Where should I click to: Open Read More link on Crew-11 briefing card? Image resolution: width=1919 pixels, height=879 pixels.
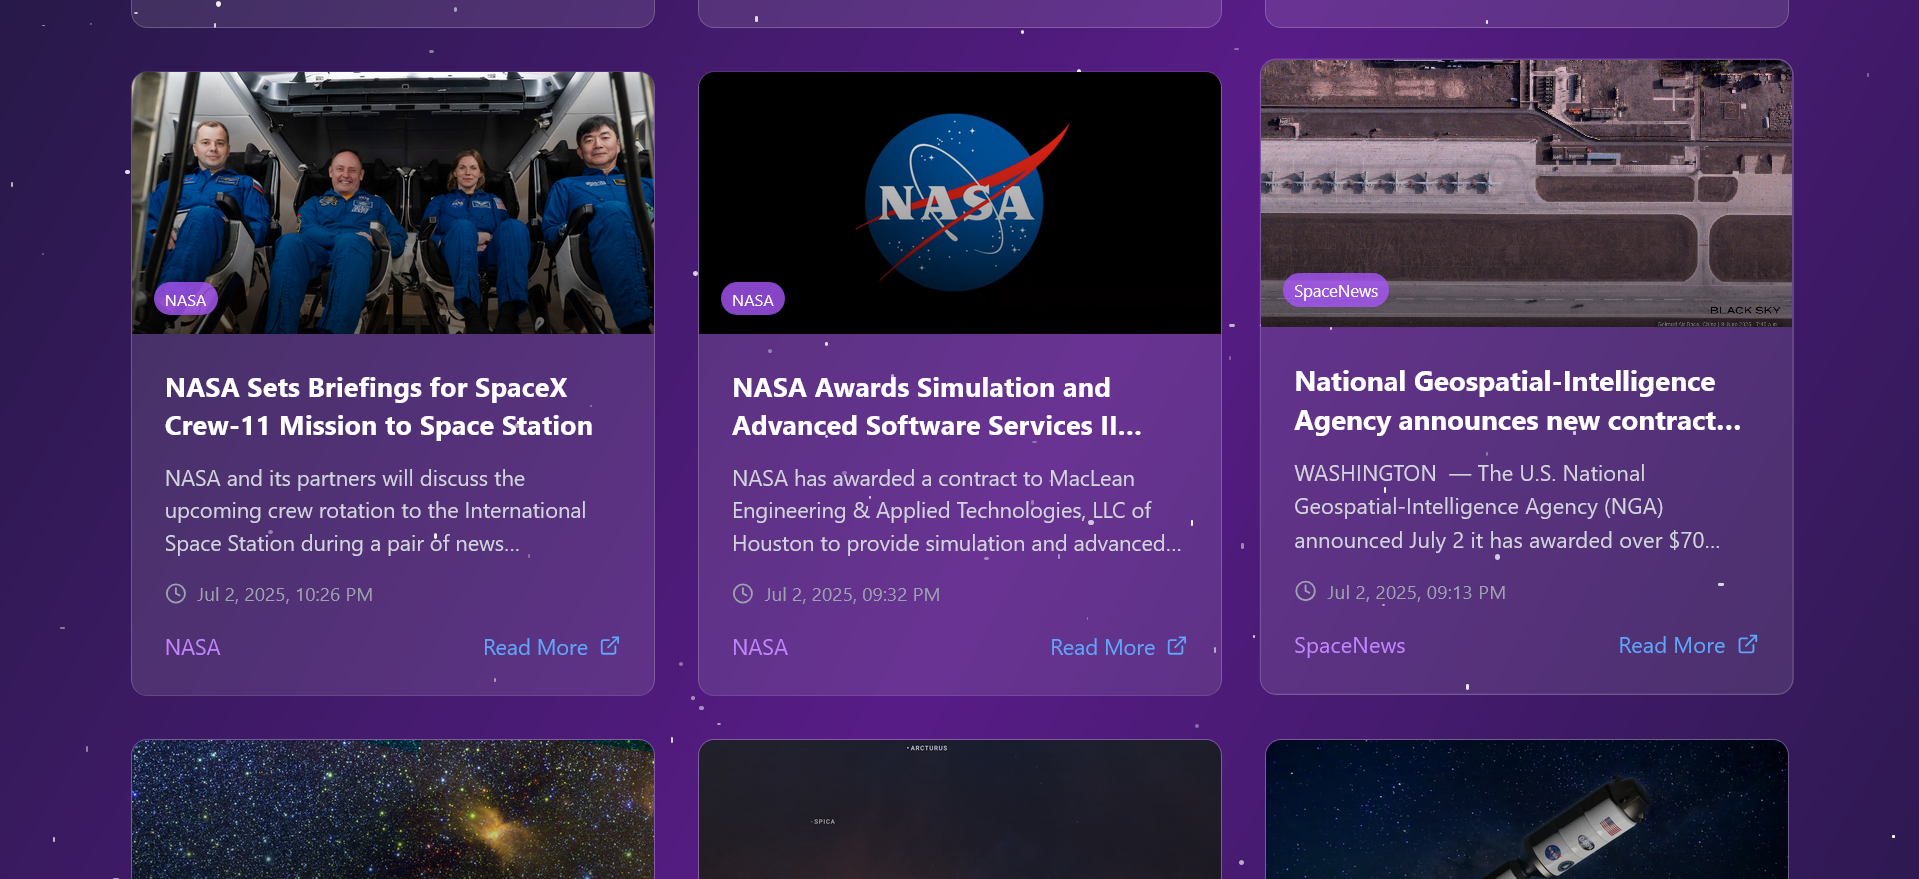pos(551,647)
